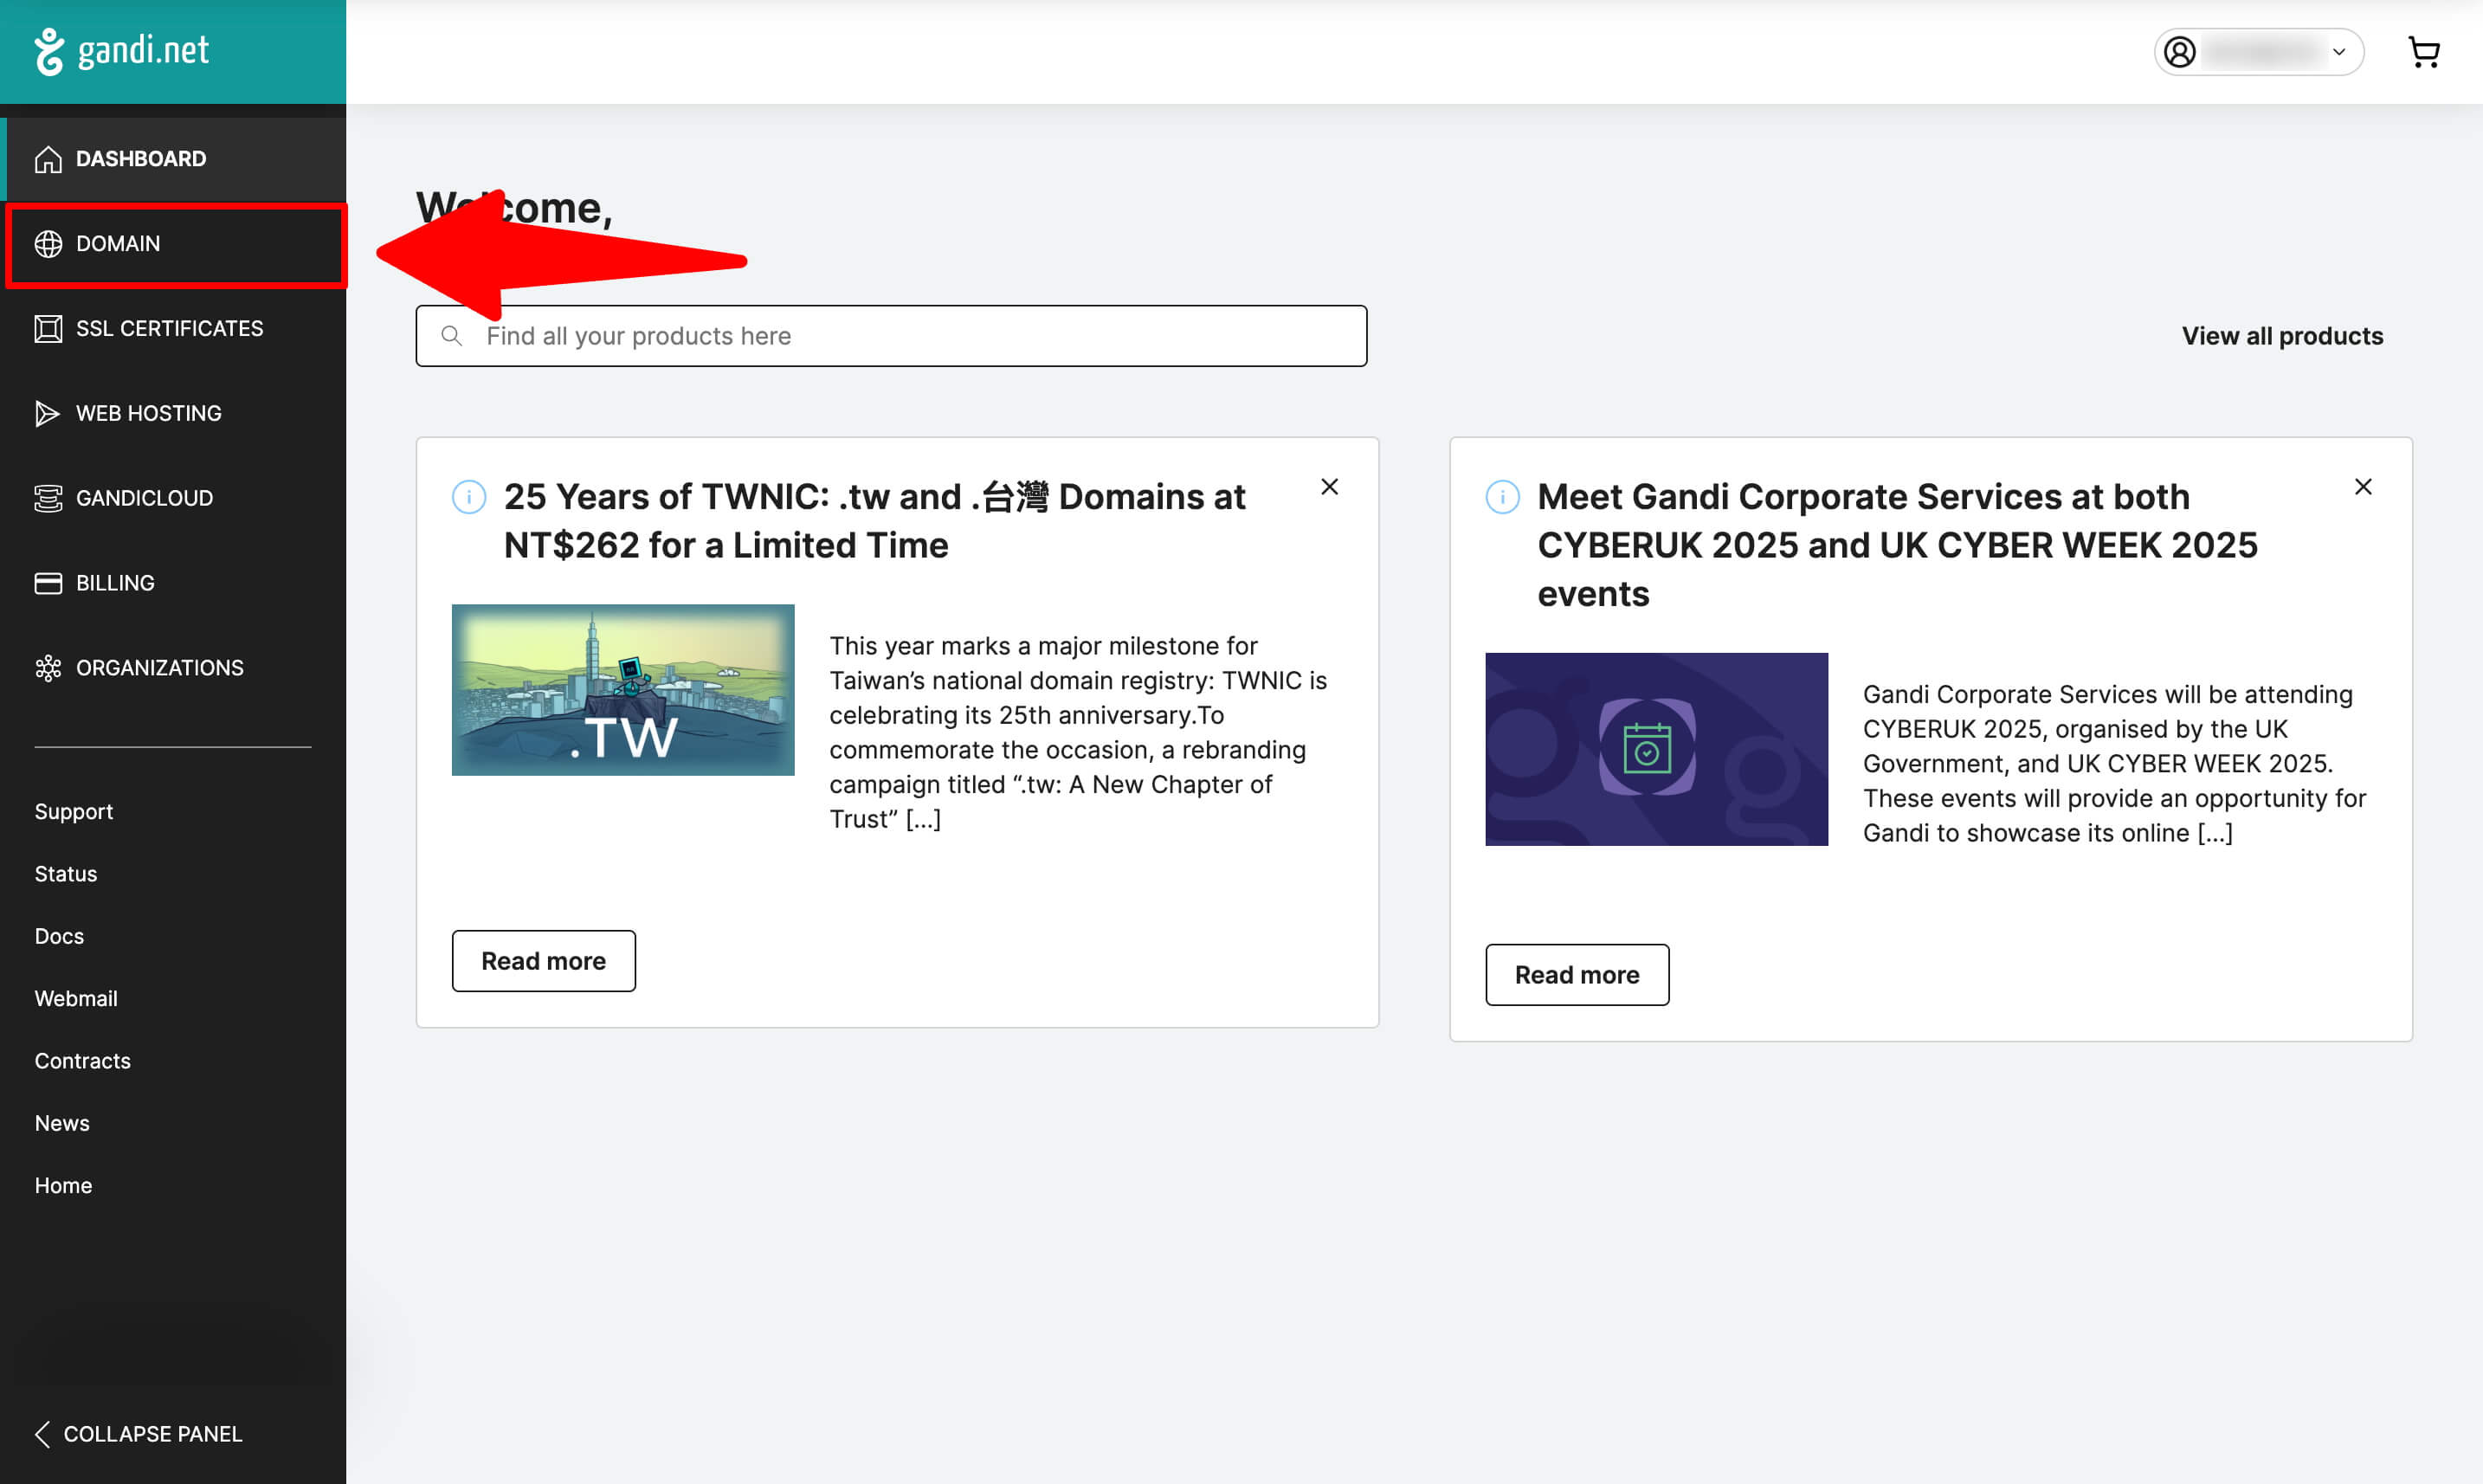Click the shopping cart icon
The image size is (2483, 1484).
tap(2423, 52)
